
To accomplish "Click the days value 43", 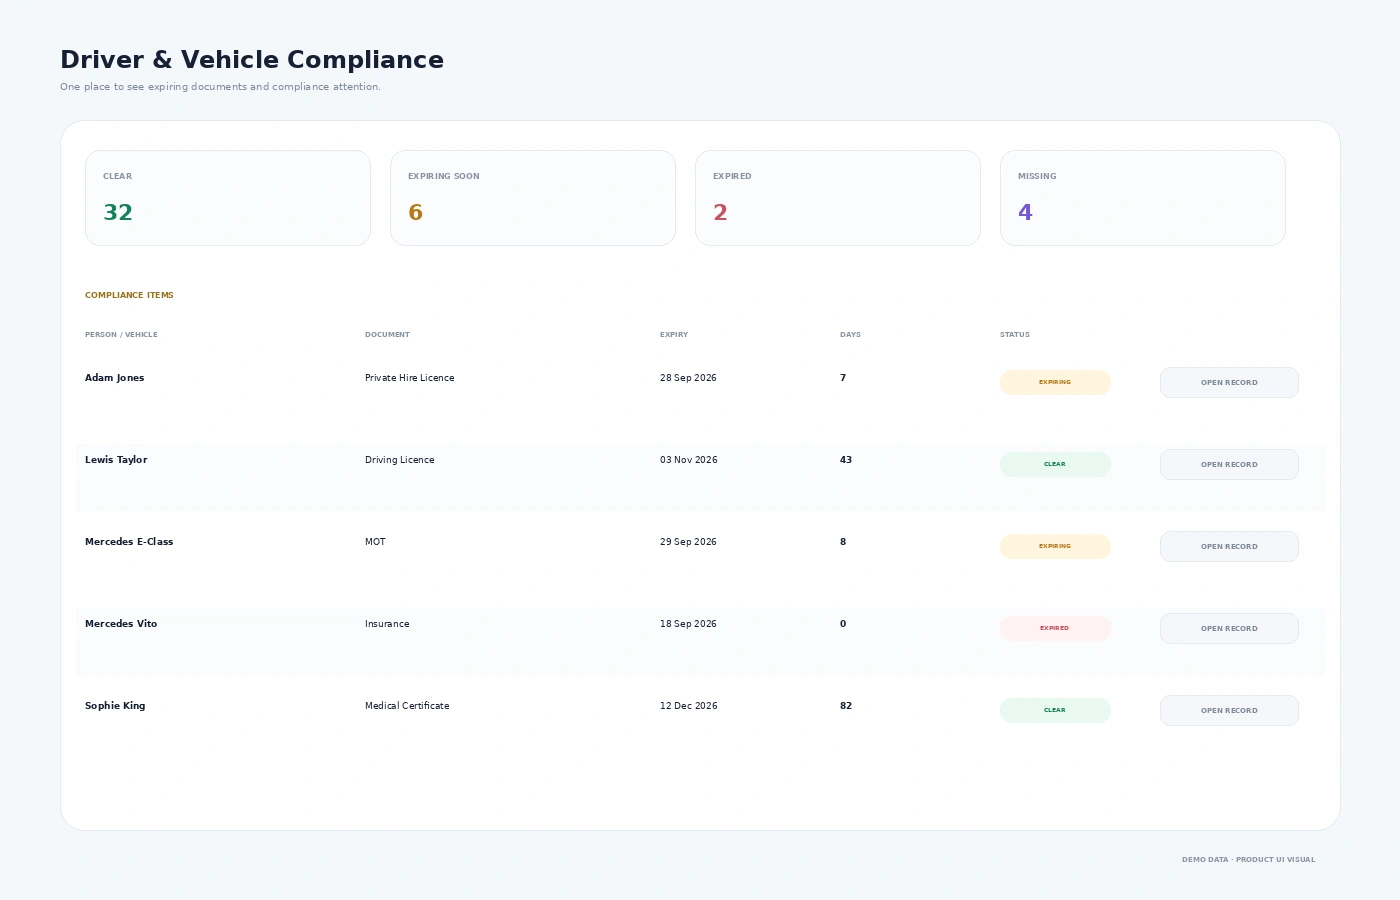I will [846, 460].
